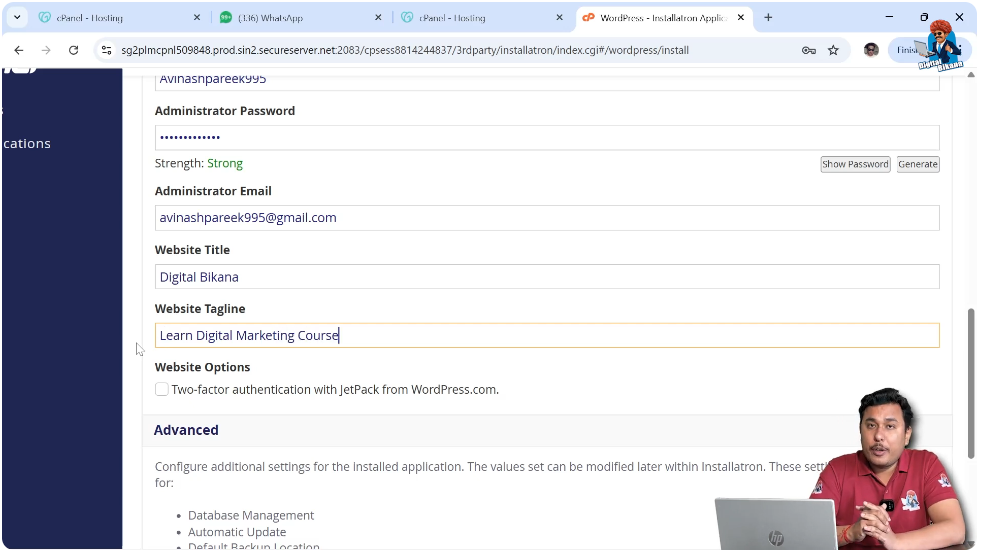Focus the Website Tagline field
The width and height of the screenshot is (981, 550).
pyautogui.click(x=547, y=335)
